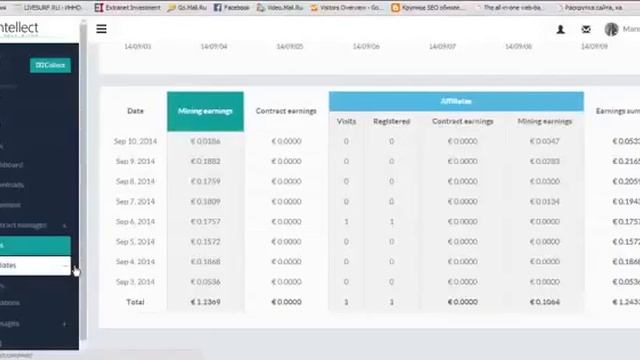Image resolution: width=640 pixels, height=360 pixels.
Task: Click the Date column header
Action: pos(135,111)
